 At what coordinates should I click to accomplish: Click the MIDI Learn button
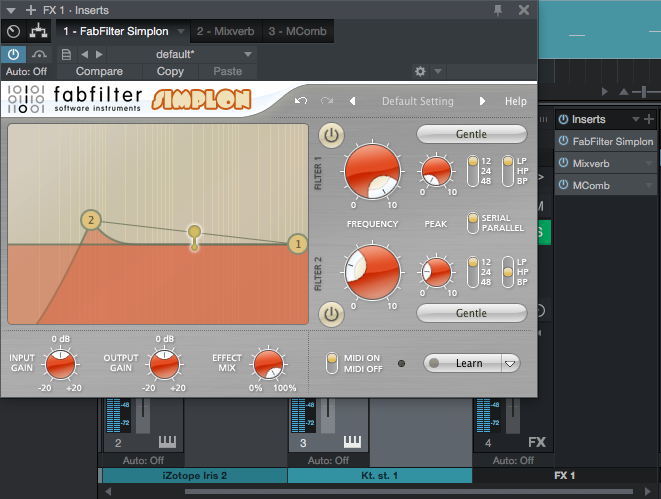462,363
